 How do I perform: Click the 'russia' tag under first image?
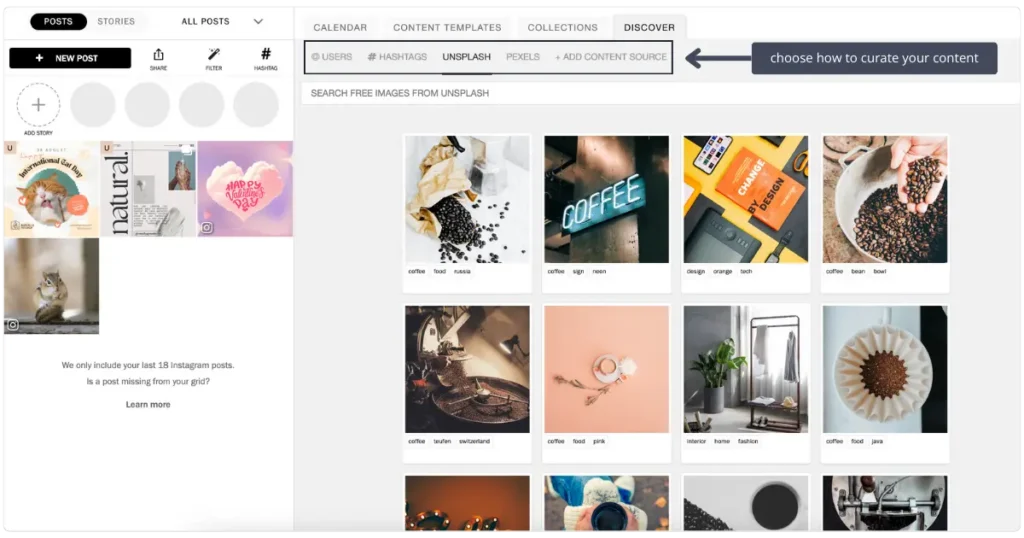pos(462,271)
